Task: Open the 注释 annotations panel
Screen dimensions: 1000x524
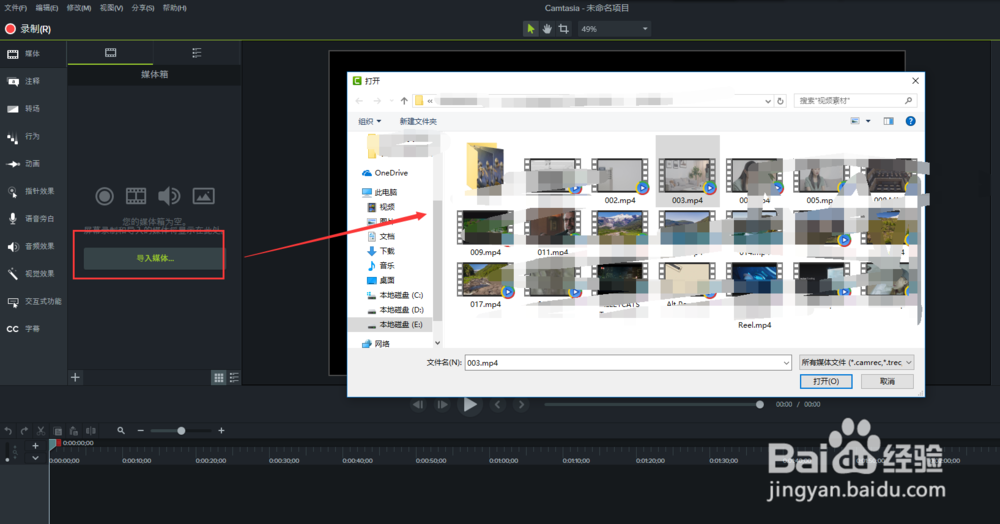Action: 33,82
